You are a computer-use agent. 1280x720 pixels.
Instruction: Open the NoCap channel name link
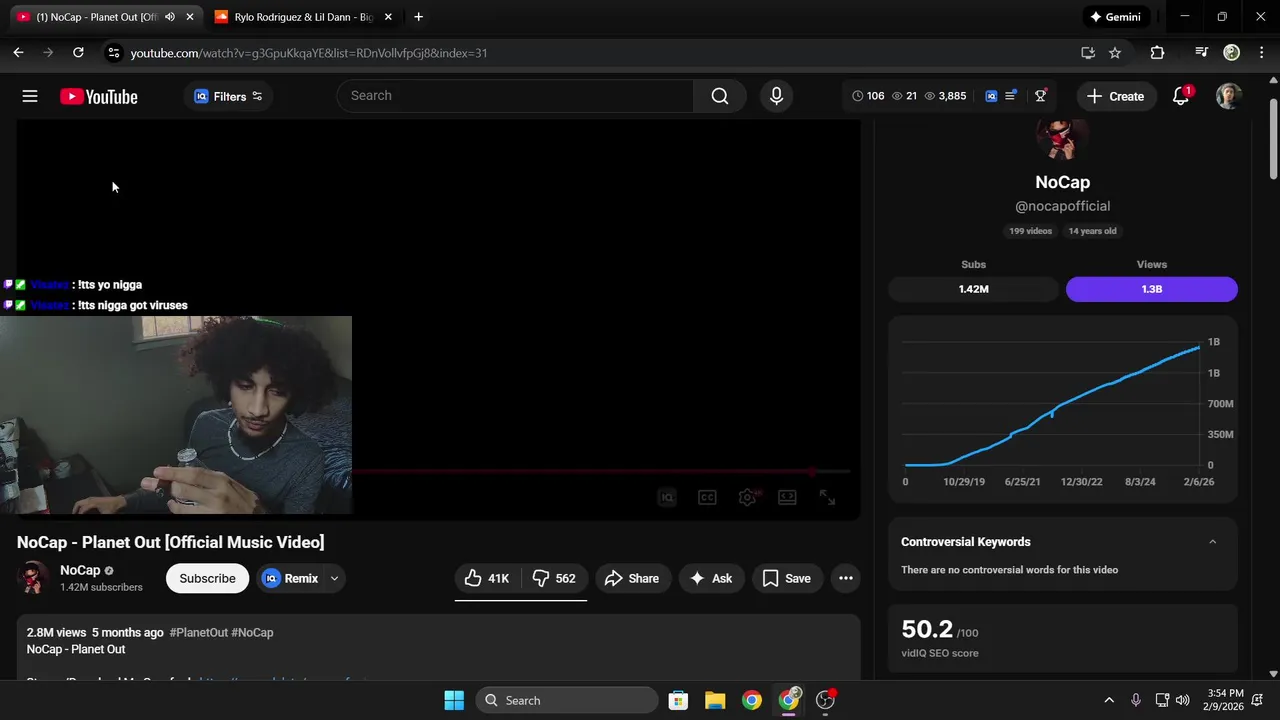pos(80,570)
